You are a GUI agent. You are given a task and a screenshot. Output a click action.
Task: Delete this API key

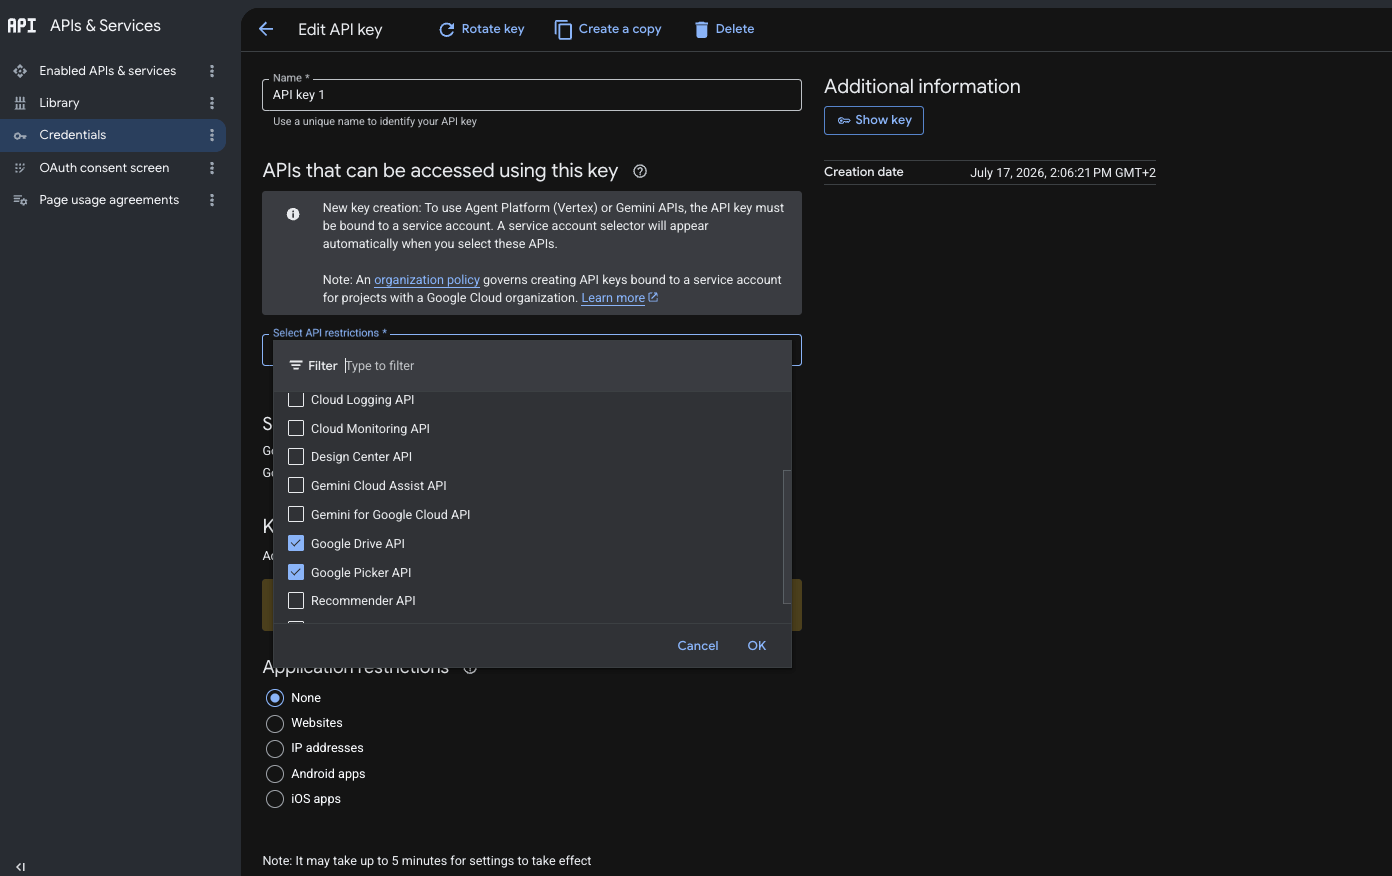click(724, 29)
